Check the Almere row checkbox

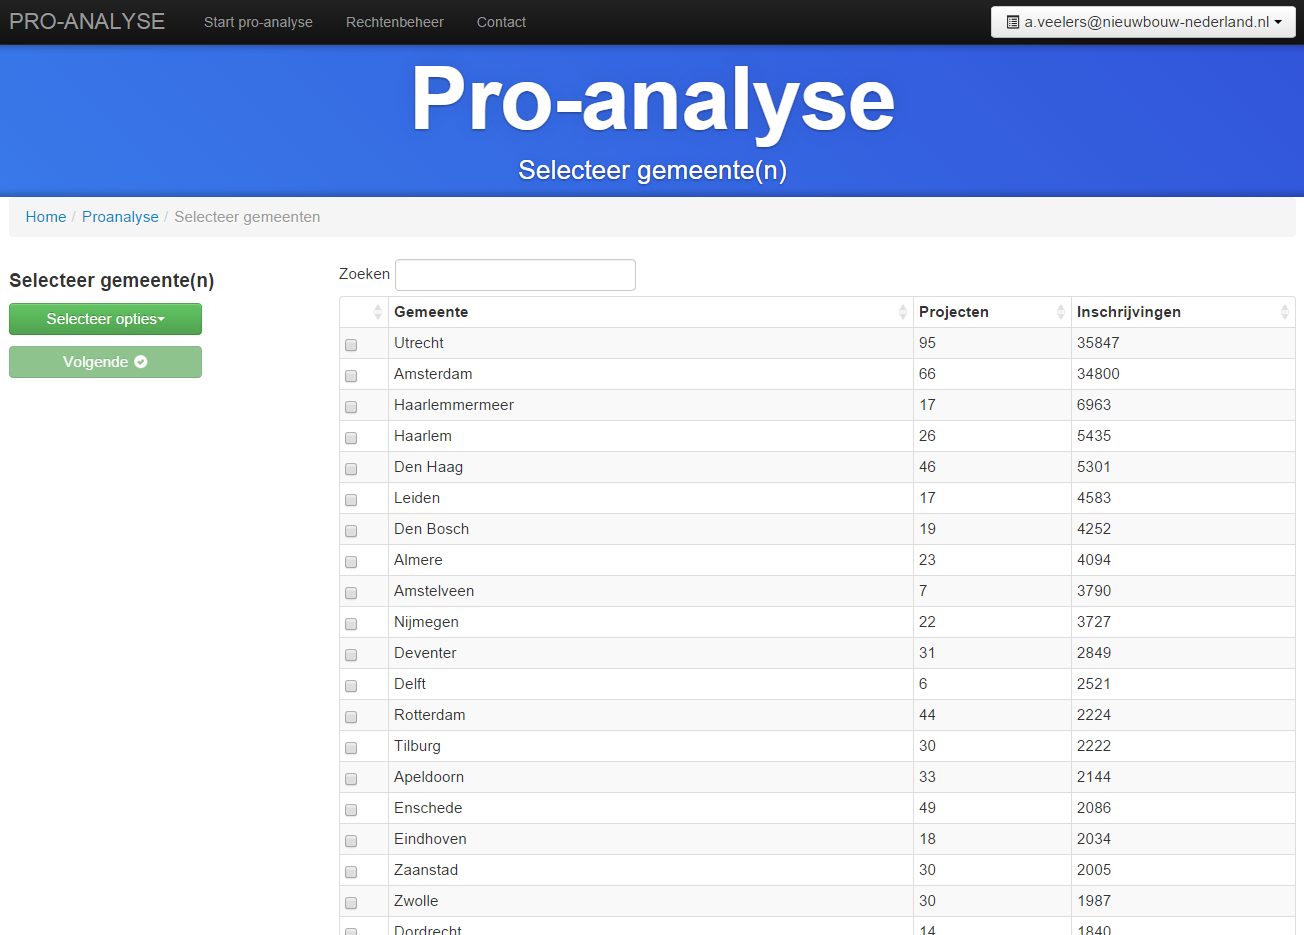click(x=351, y=561)
